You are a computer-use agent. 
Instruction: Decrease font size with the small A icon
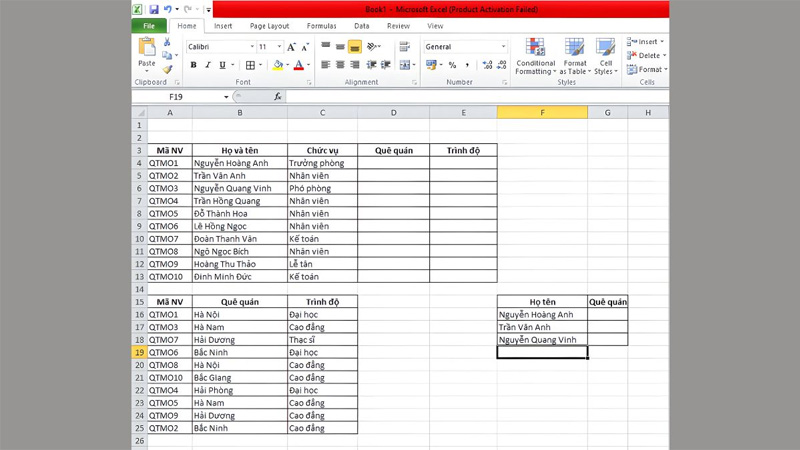coord(305,47)
